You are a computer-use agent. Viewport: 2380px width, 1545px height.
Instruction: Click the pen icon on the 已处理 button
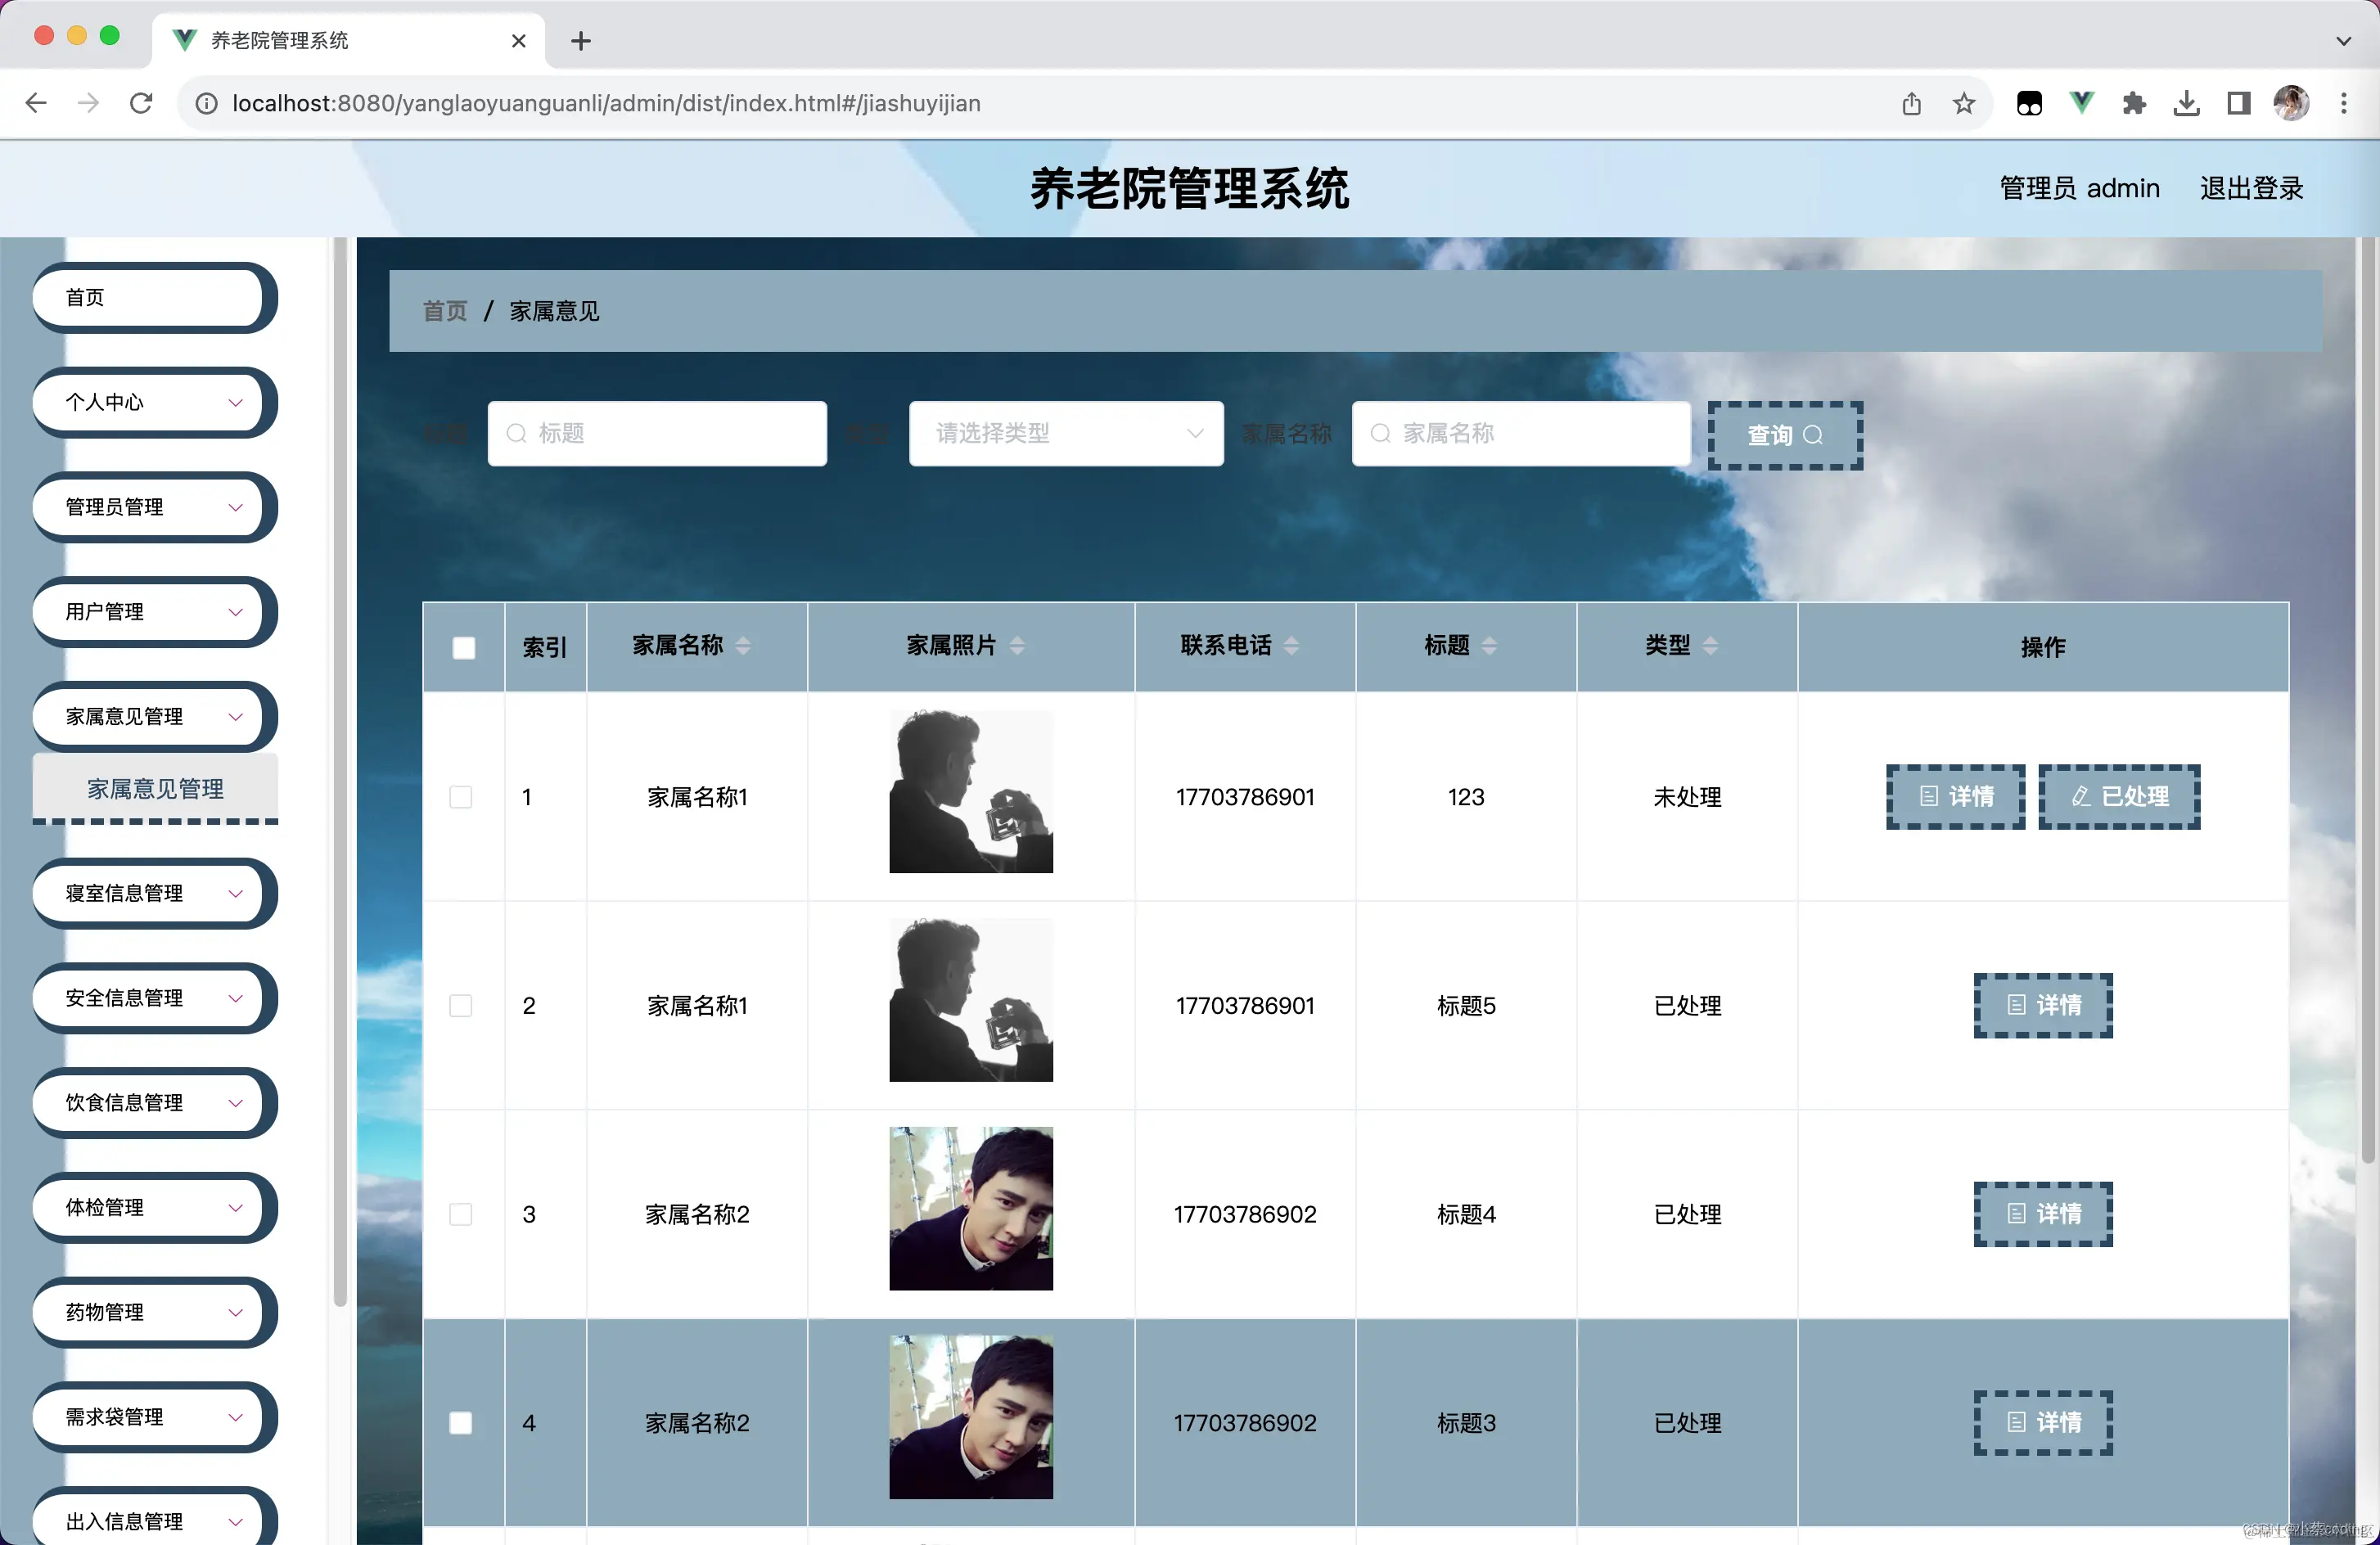point(2081,796)
